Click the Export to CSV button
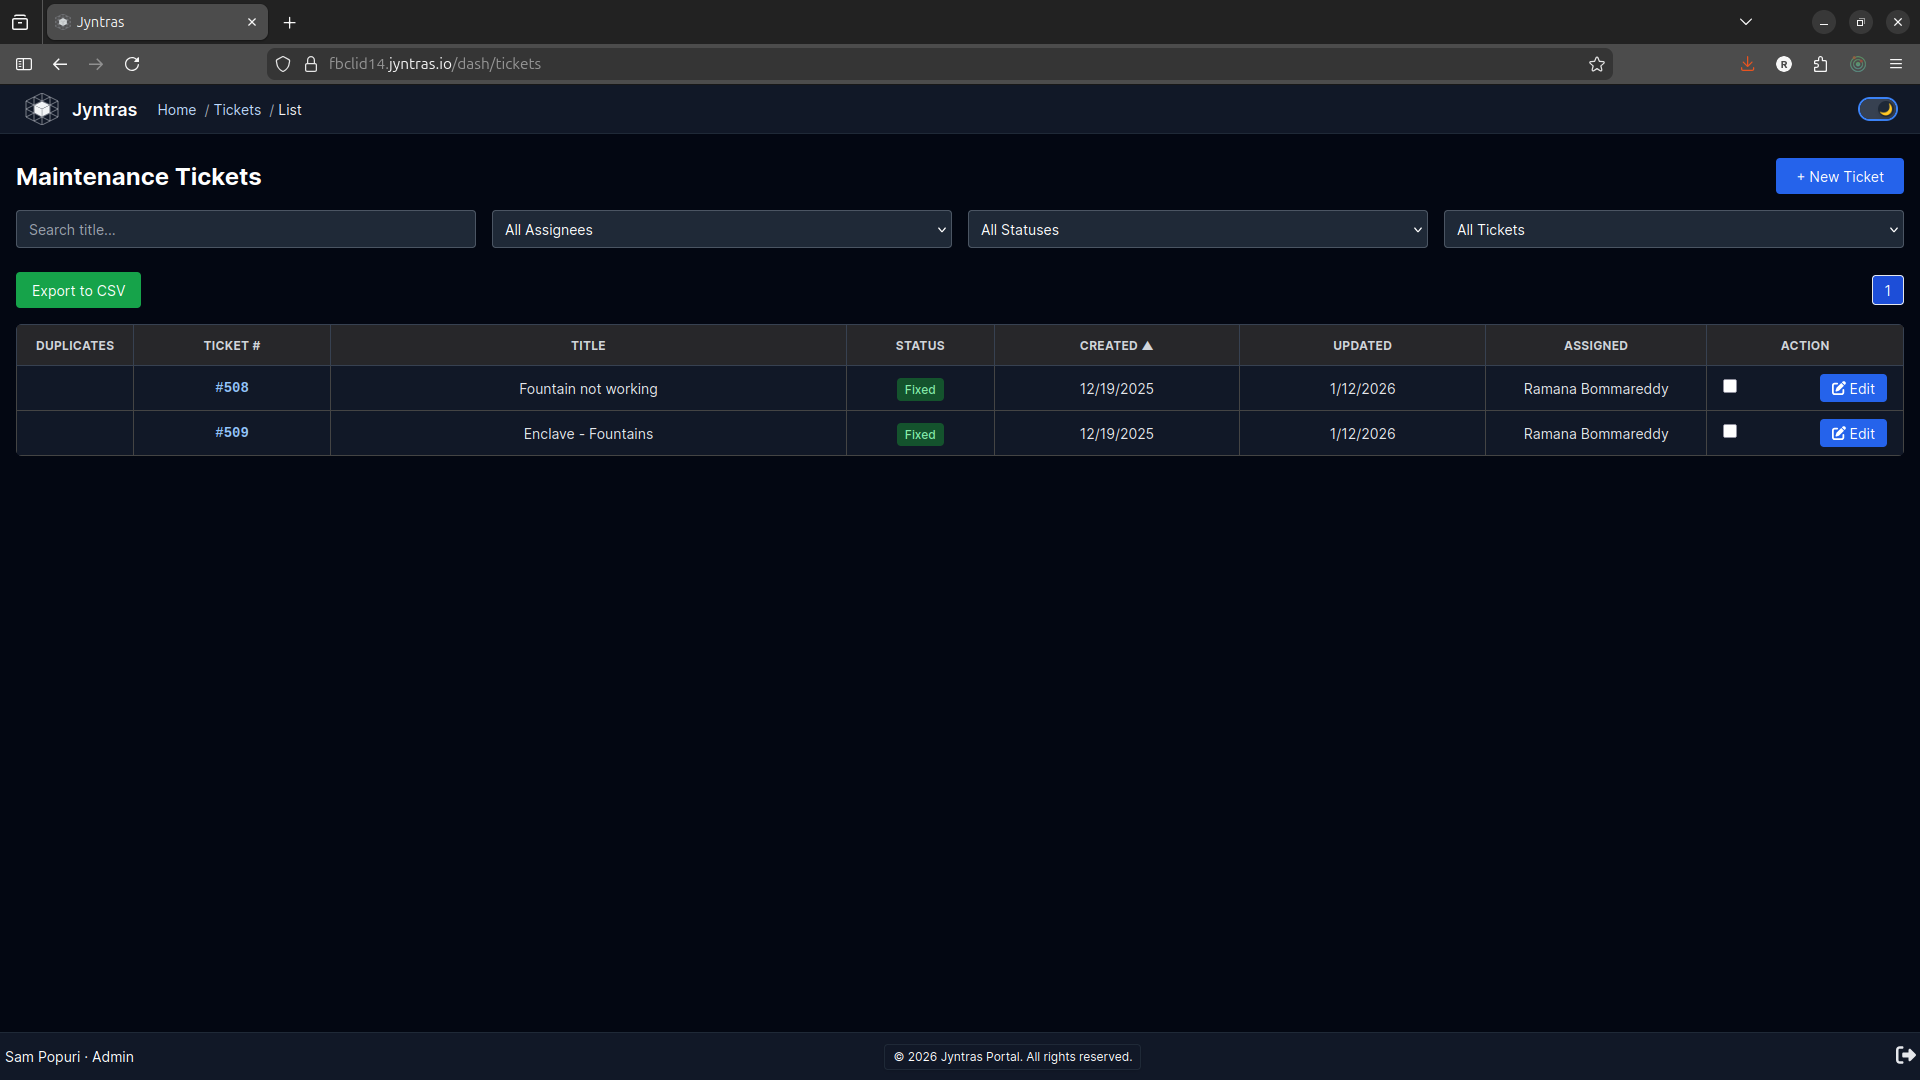The width and height of the screenshot is (1920, 1080). pos(78,290)
